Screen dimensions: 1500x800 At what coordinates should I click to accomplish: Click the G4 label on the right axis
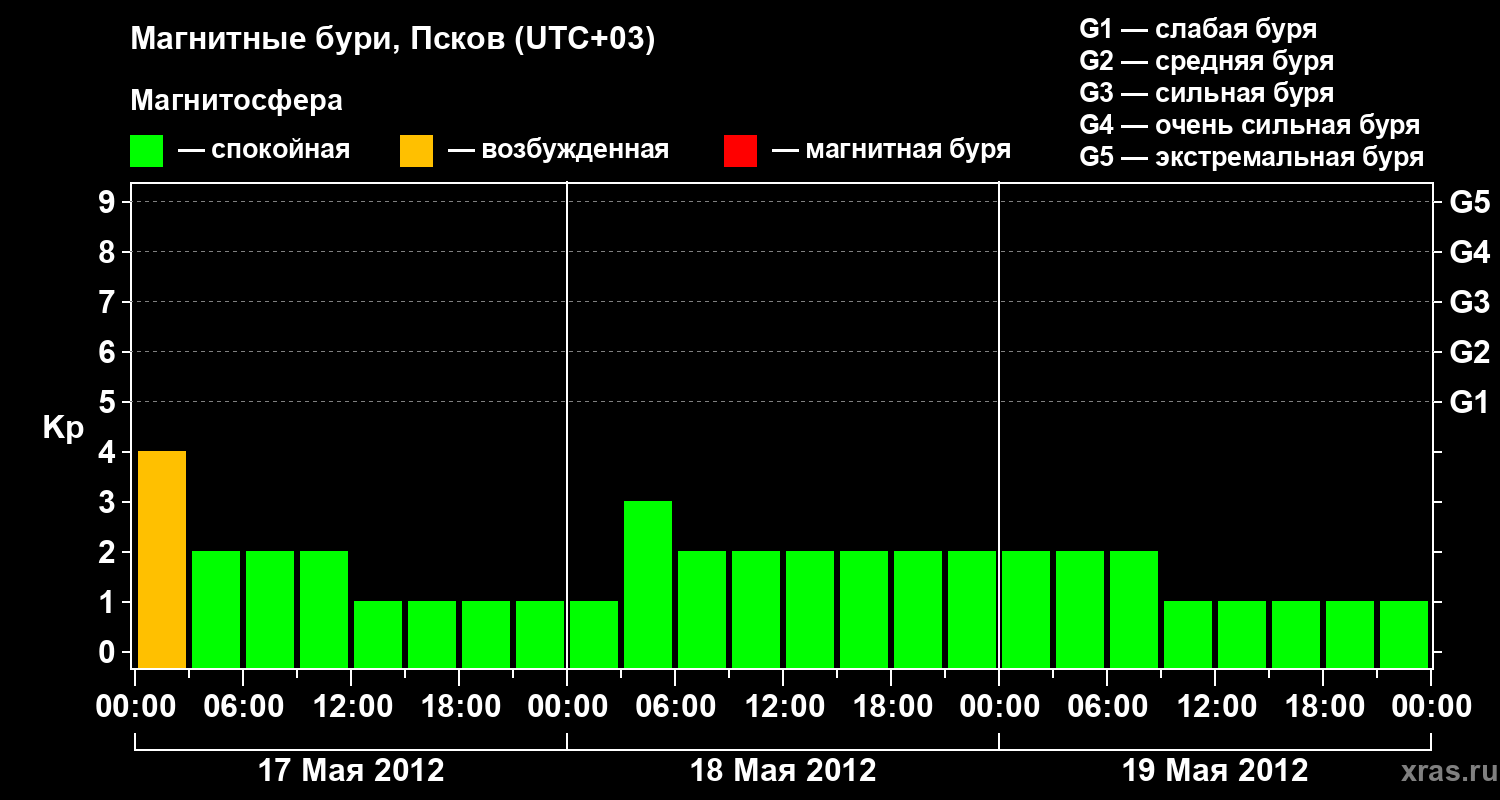pos(1469,252)
